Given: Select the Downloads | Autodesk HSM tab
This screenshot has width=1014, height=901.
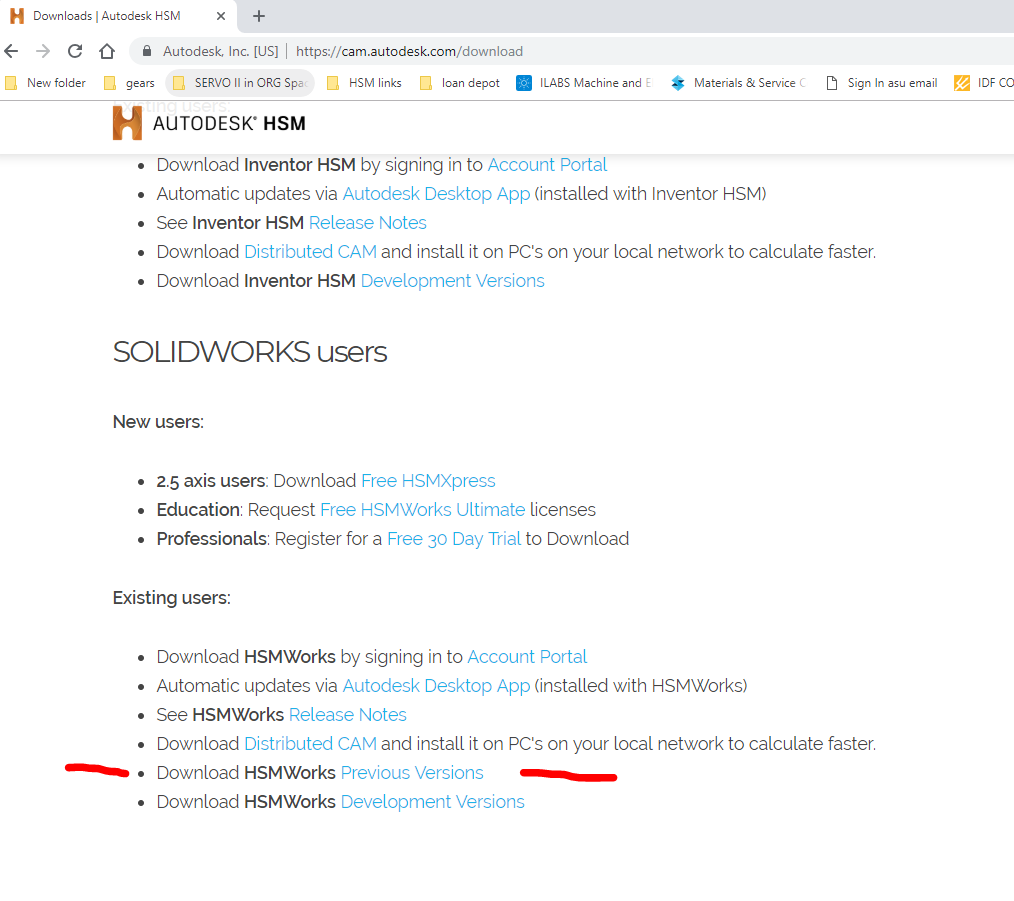Looking at the screenshot, I should (x=118, y=16).
